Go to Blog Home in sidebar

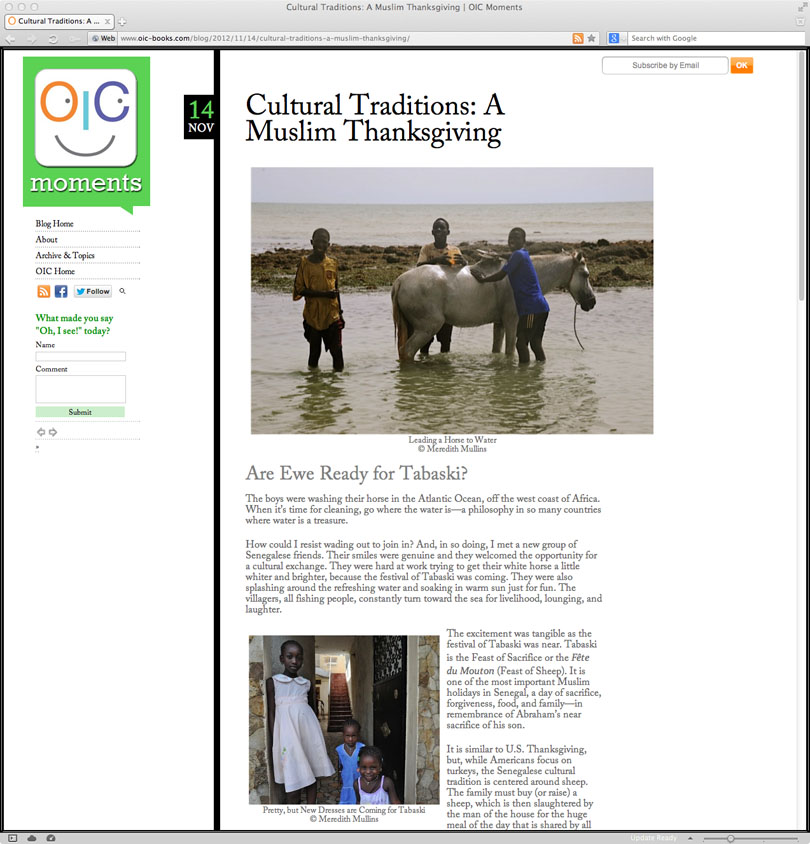[x=54, y=223]
